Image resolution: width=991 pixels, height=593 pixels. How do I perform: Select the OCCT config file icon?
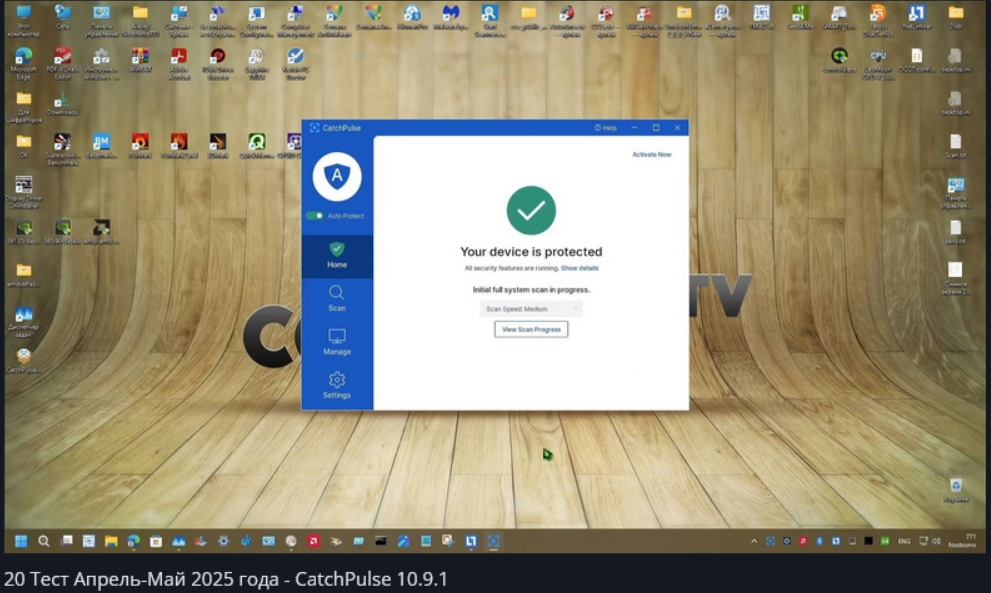click(x=916, y=61)
